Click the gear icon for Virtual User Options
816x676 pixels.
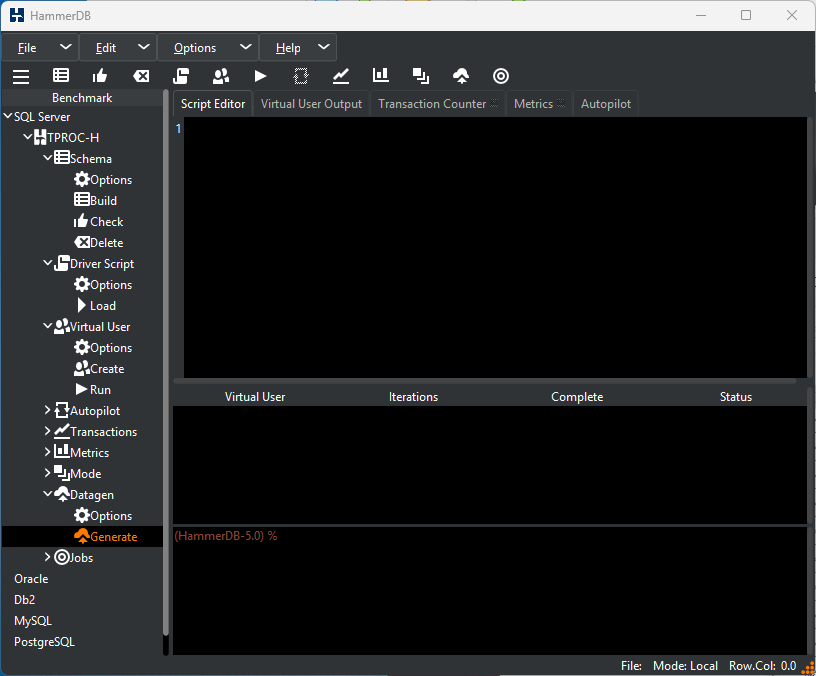[82, 347]
